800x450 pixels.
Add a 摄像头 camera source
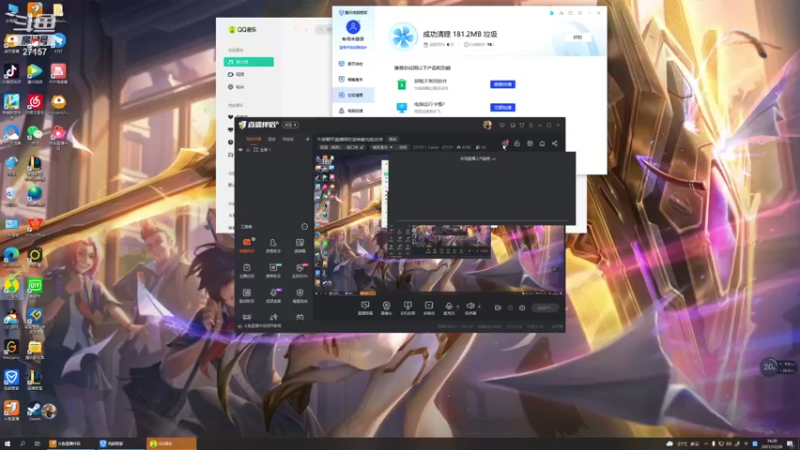[x=386, y=308]
